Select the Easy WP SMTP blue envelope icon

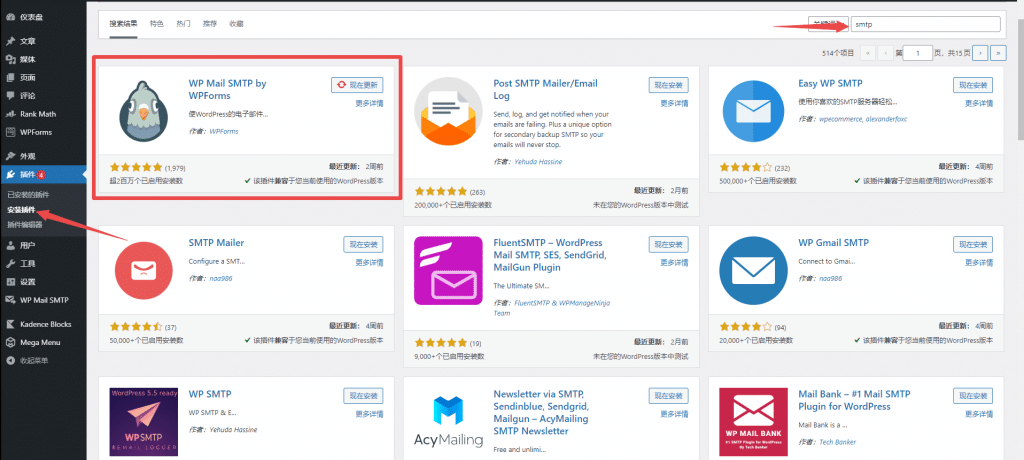(x=753, y=111)
